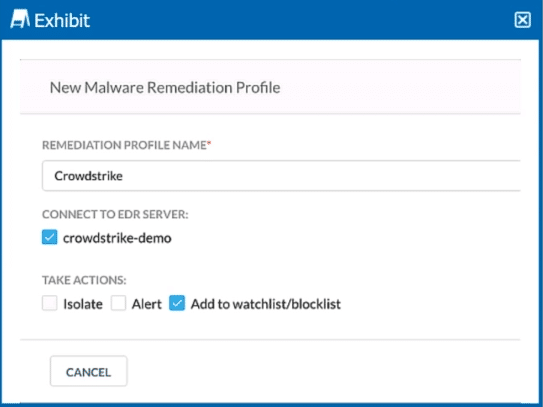Image resolution: width=543 pixels, height=407 pixels.
Task: Focus the Remediation Profile Name input field
Action: click(281, 176)
